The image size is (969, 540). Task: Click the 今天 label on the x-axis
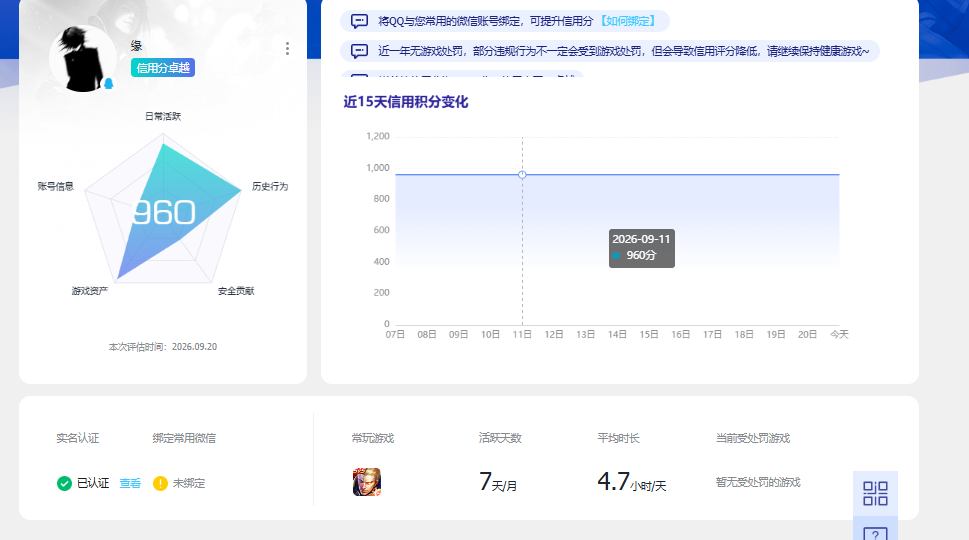coord(839,334)
